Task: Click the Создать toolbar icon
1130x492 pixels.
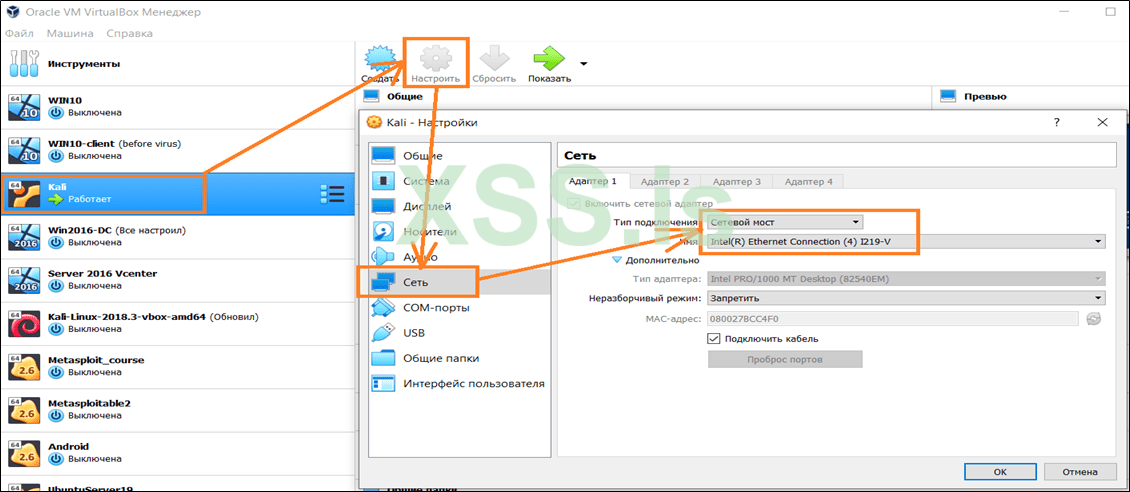Action: pyautogui.click(x=381, y=59)
